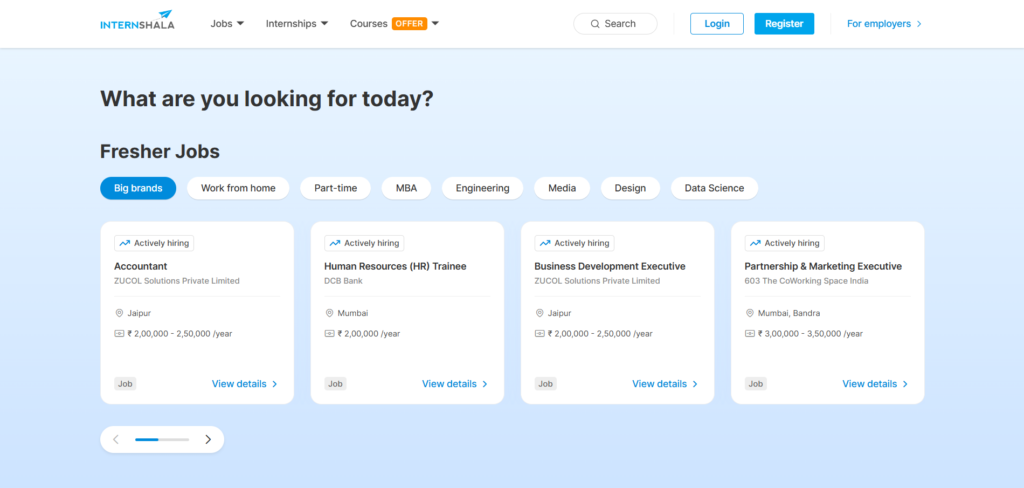The width and height of the screenshot is (1024, 488).
Task: Click the search magnifier icon
Action: click(x=595, y=24)
